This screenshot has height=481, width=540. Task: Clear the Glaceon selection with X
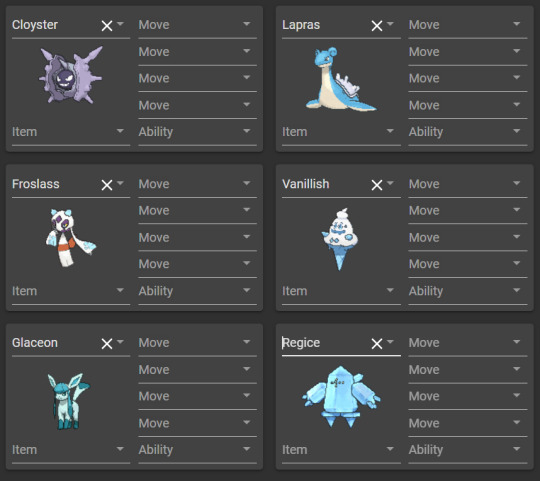pyautogui.click(x=107, y=344)
